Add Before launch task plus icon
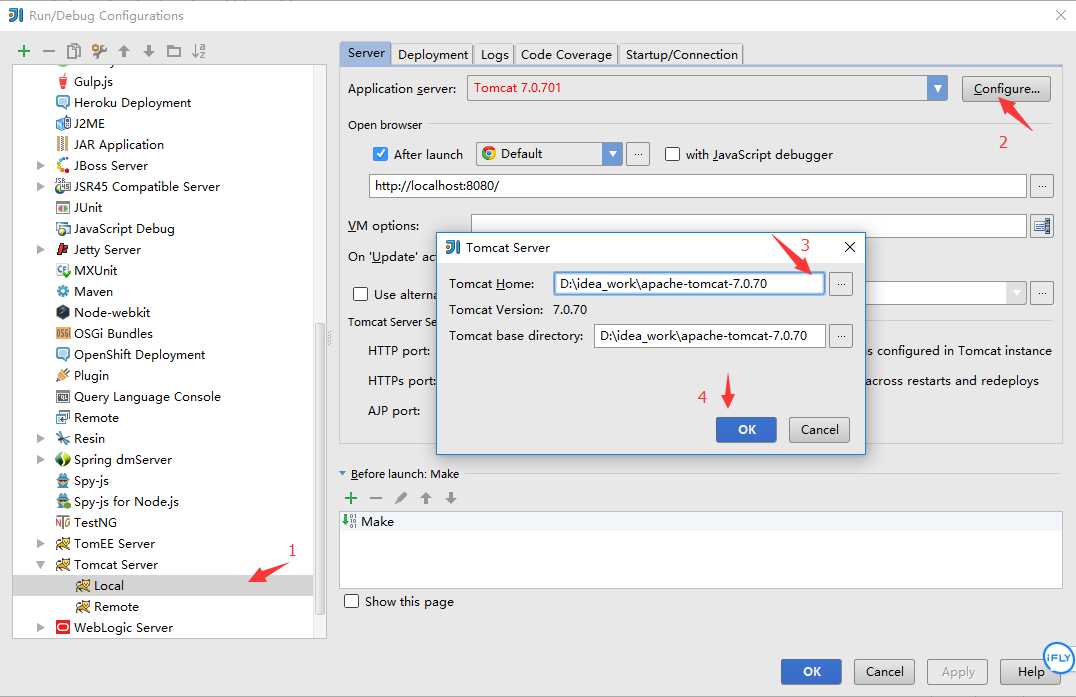The image size is (1076, 697). [351, 498]
